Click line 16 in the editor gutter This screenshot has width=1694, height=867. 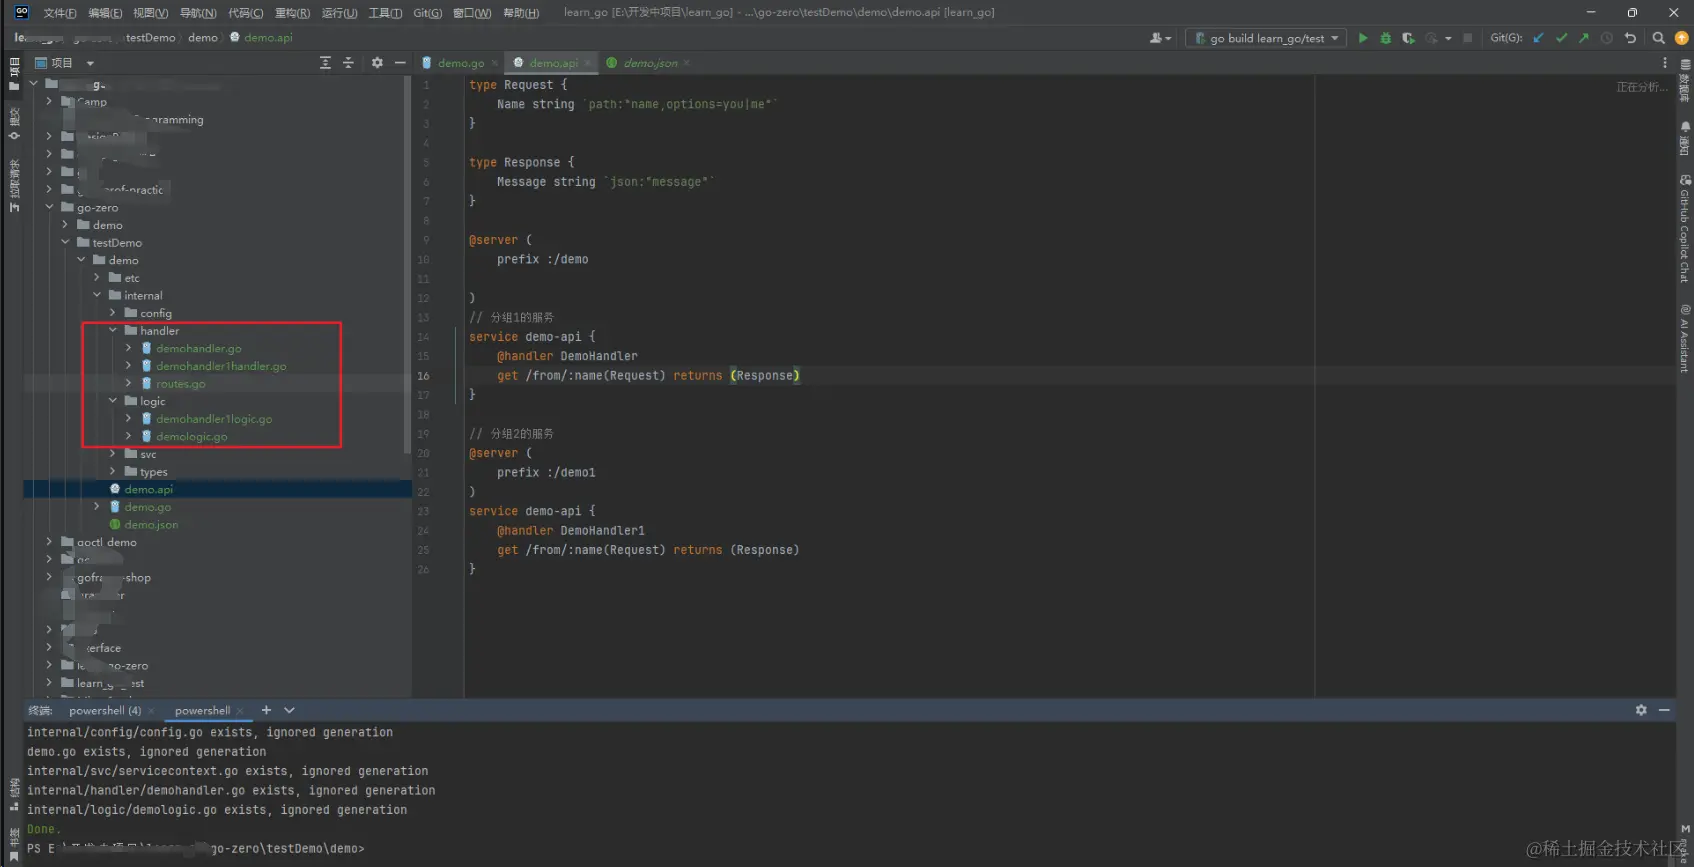[x=424, y=376]
